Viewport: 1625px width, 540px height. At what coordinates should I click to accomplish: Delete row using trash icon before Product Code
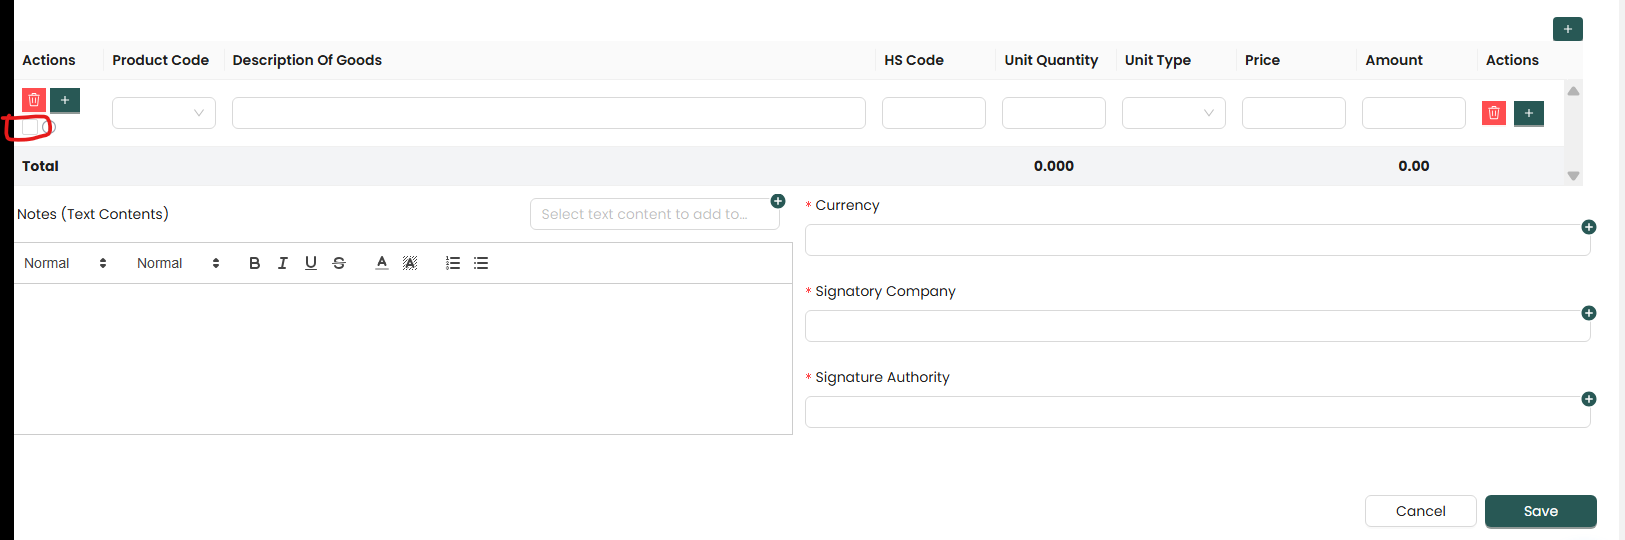34,100
